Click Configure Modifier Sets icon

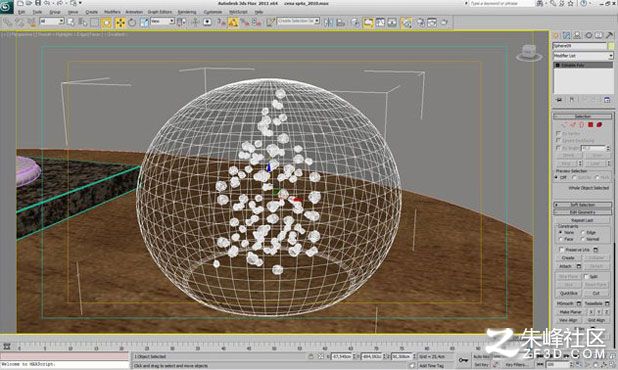(607, 100)
